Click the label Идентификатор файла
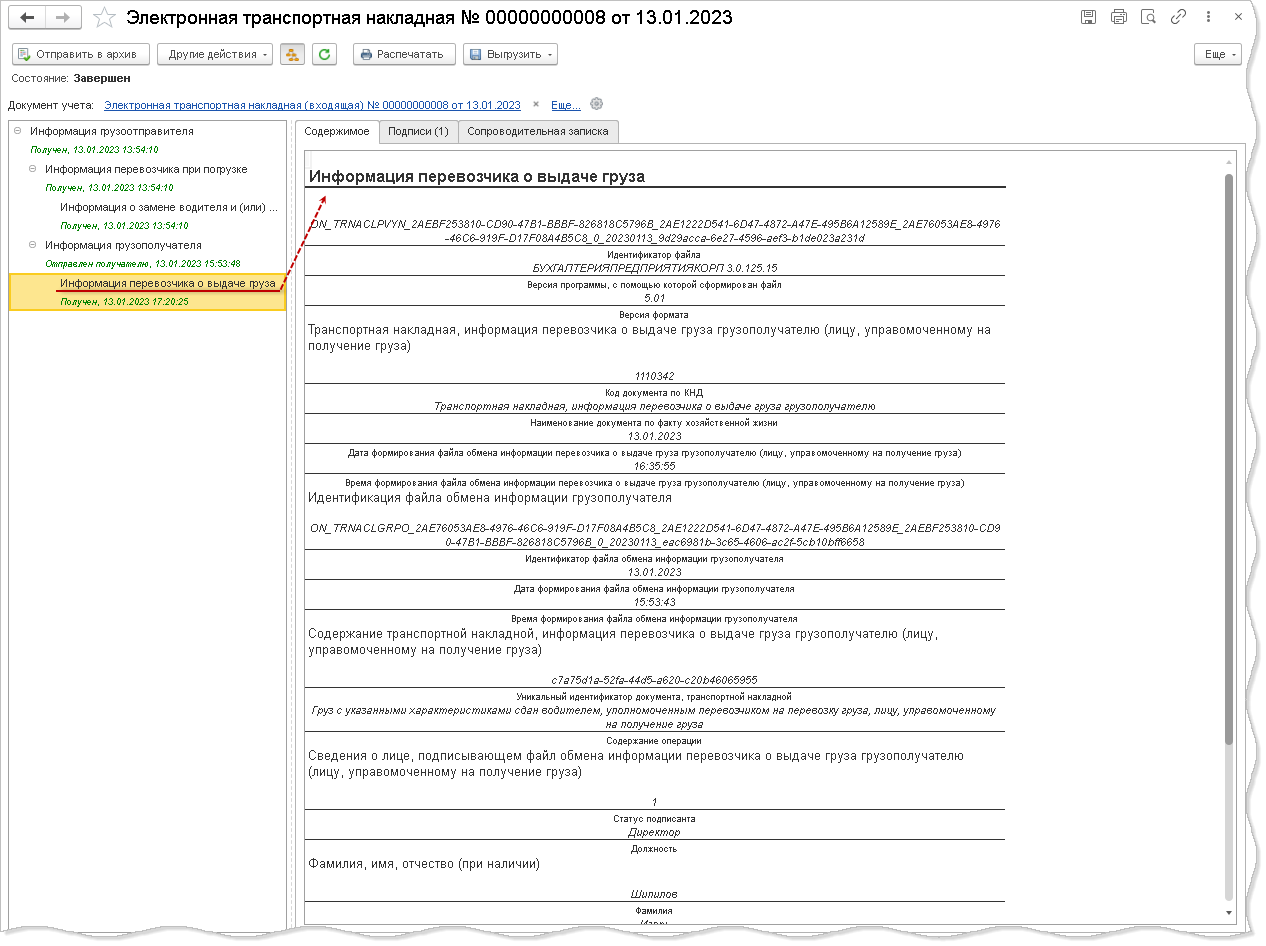1266x946 pixels. [655, 255]
